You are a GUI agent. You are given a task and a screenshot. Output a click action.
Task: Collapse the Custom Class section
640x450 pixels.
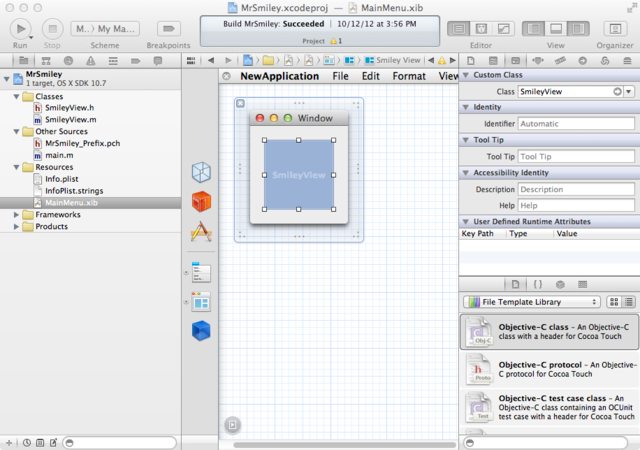[466, 75]
